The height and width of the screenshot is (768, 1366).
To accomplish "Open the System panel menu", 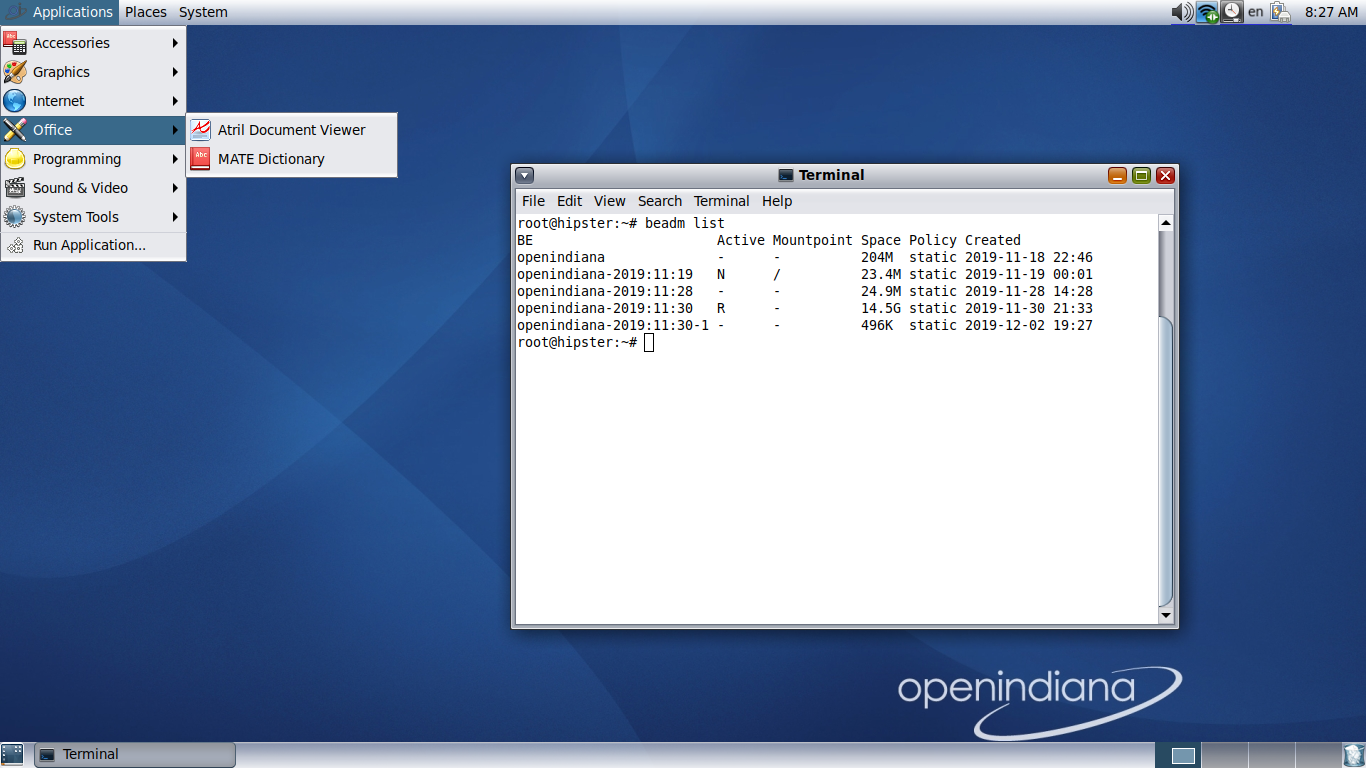I will [x=203, y=12].
